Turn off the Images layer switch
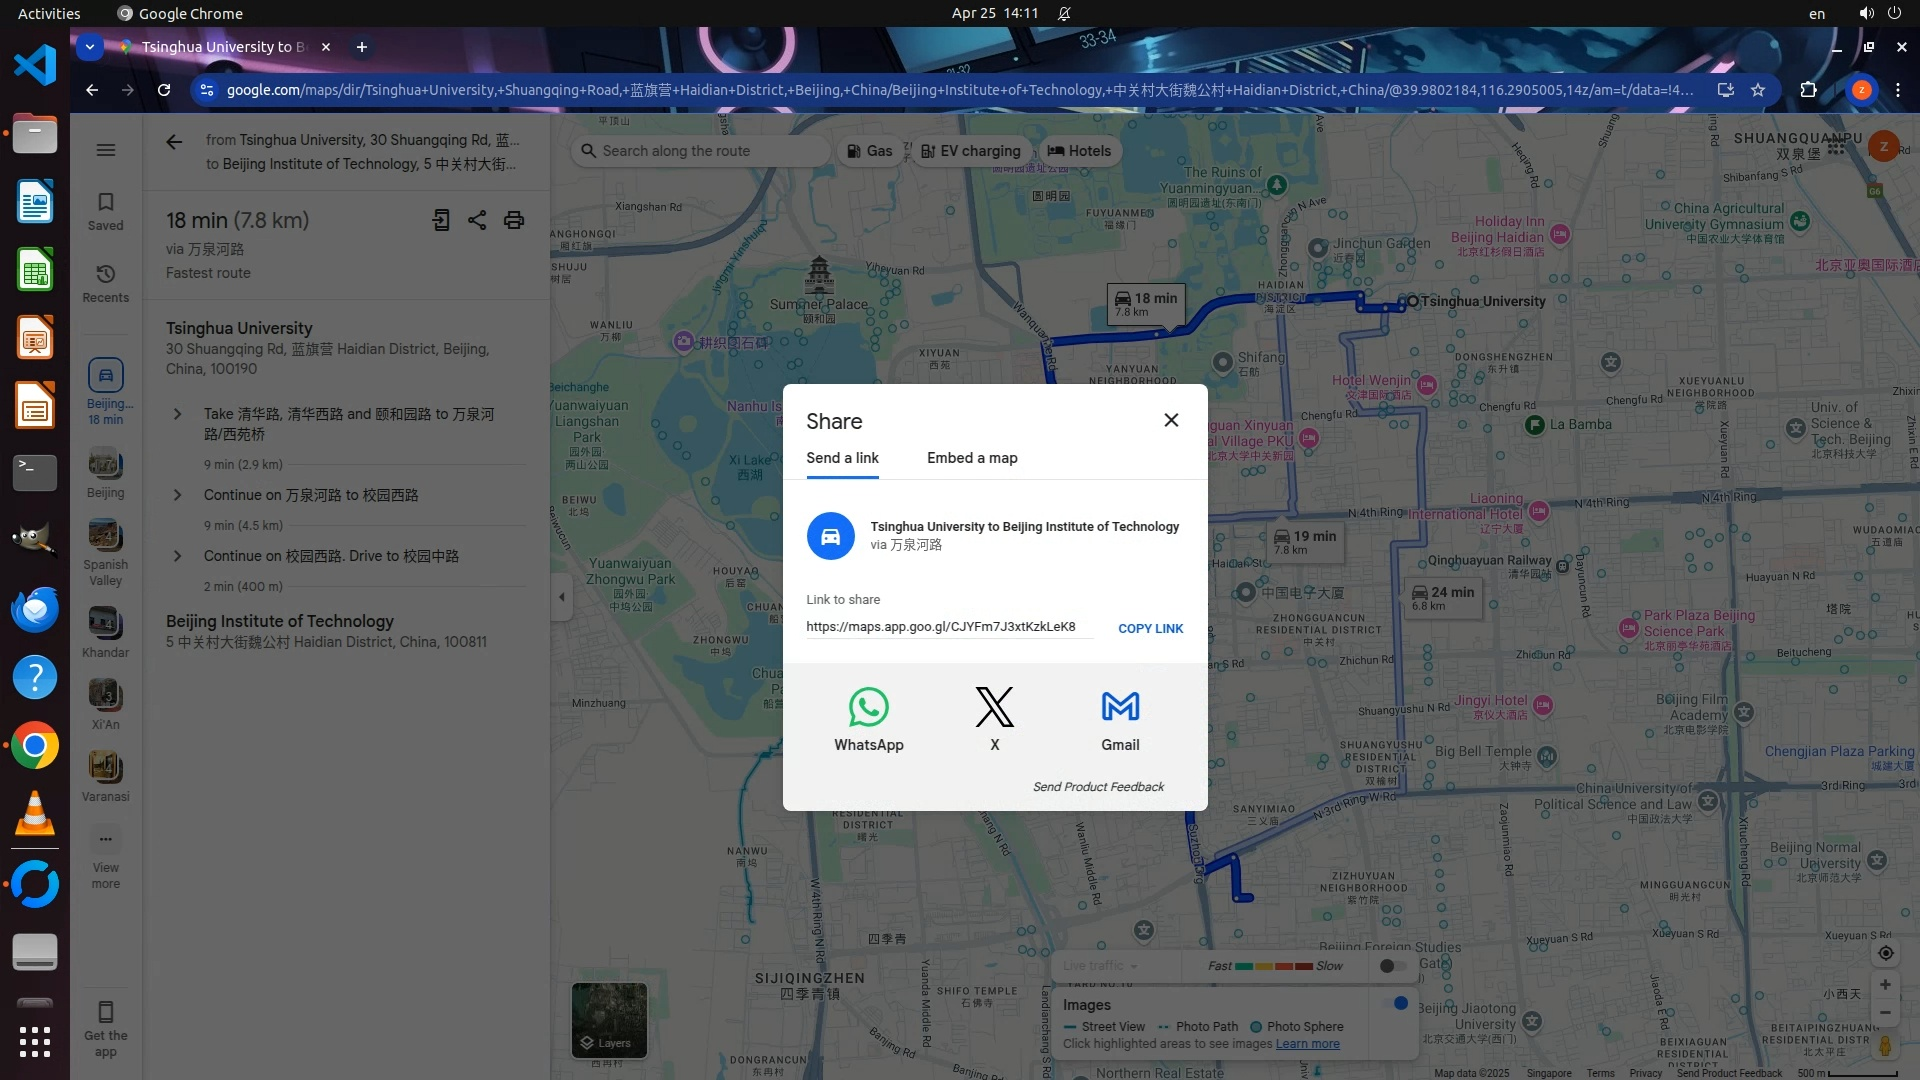 pos(1397,1003)
